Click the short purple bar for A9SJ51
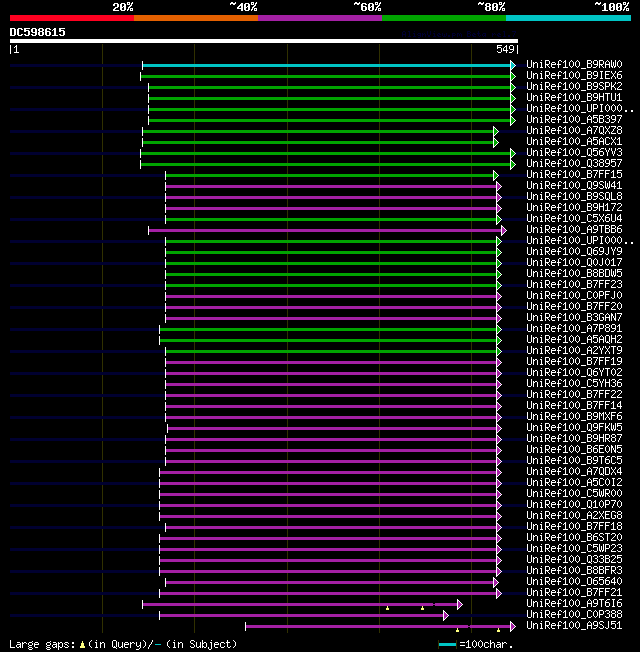Screen dimensions: 640x652 [378, 626]
